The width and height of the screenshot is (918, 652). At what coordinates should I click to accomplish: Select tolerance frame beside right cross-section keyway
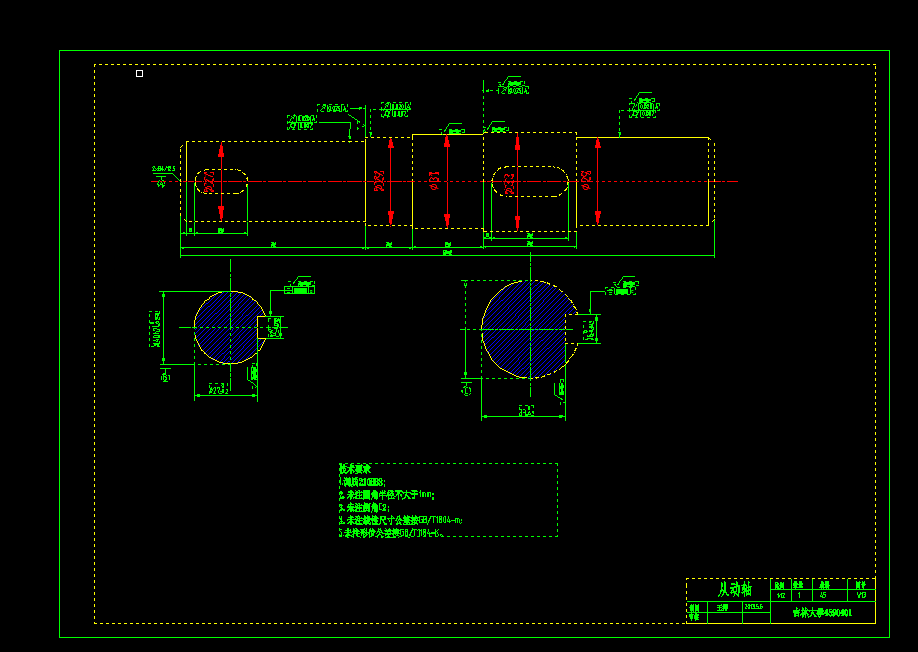point(621,290)
